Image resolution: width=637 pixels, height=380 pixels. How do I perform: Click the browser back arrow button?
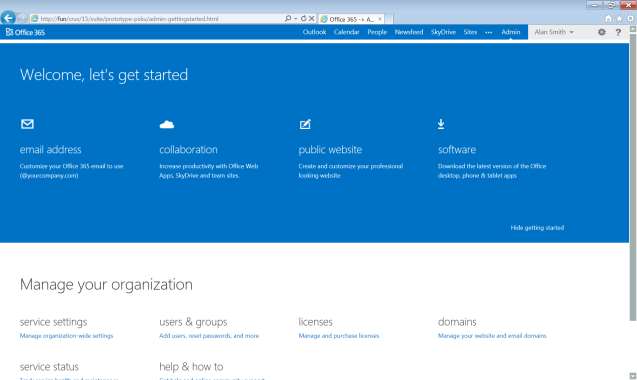pos(8,18)
